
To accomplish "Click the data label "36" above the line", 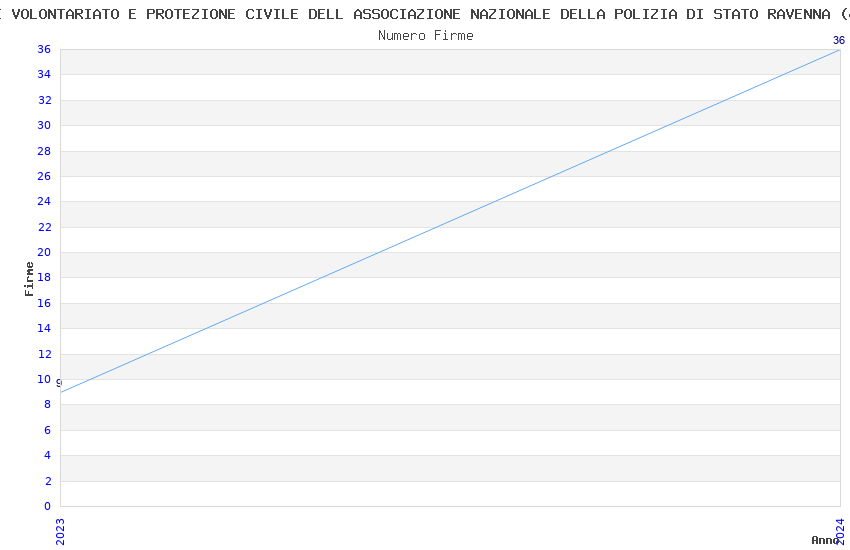I will tap(838, 41).
